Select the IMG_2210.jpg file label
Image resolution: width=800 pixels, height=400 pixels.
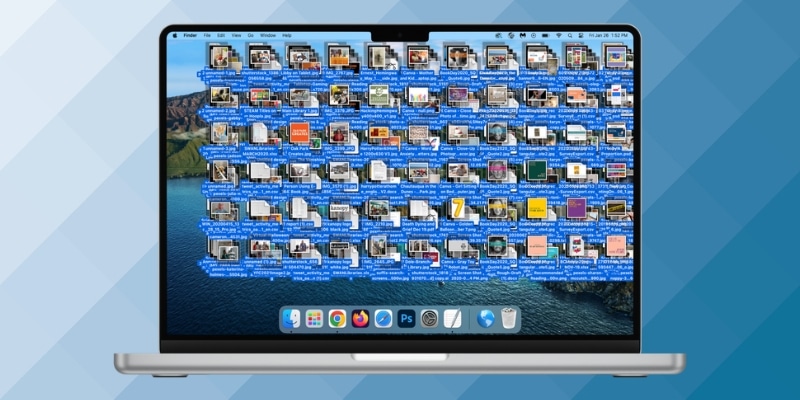click(x=379, y=224)
